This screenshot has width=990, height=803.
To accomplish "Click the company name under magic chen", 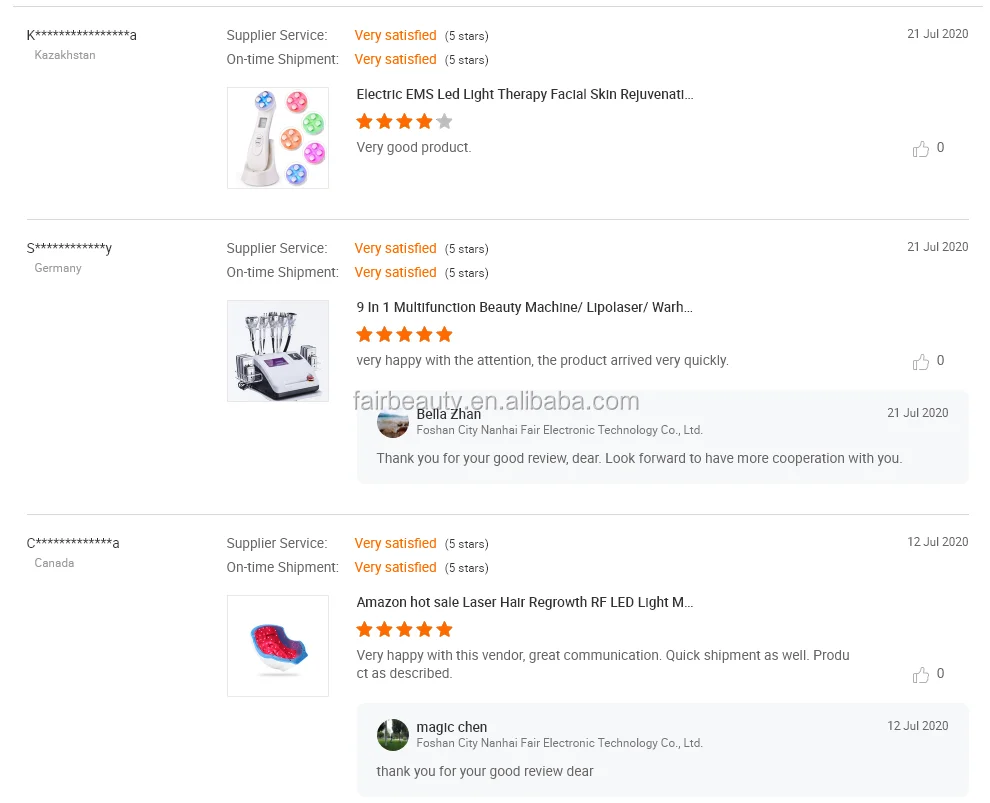I will [x=559, y=744].
